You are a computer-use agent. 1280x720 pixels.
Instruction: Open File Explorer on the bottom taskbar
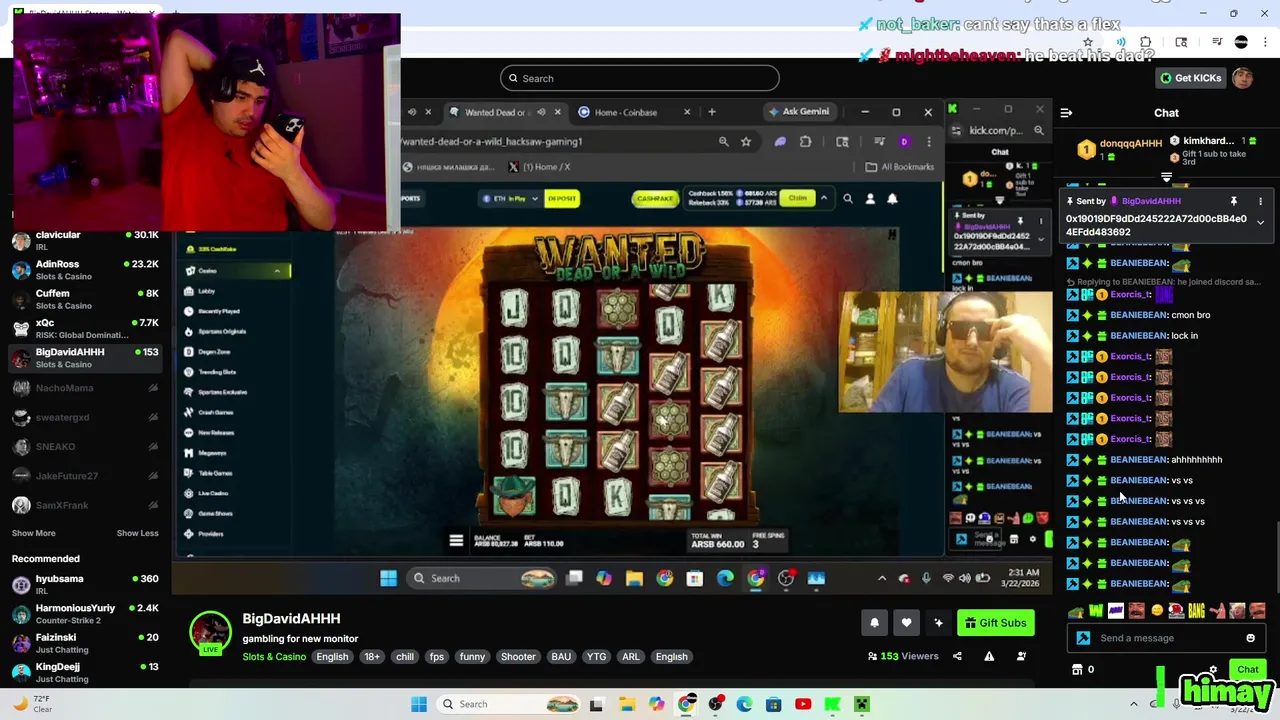point(627,704)
